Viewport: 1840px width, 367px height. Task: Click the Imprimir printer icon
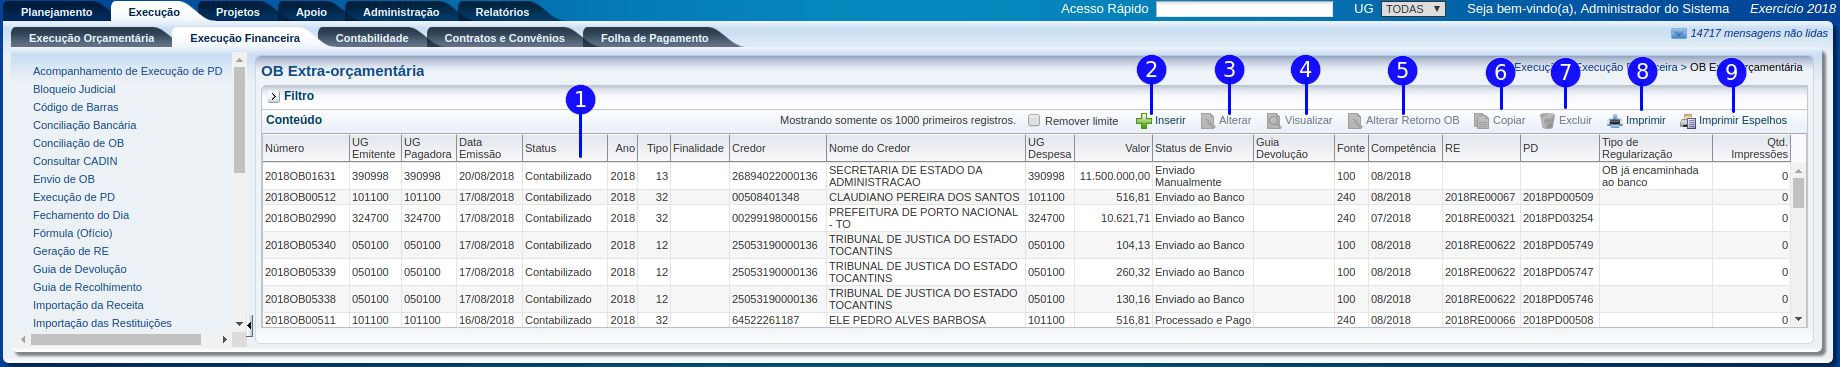(1614, 121)
